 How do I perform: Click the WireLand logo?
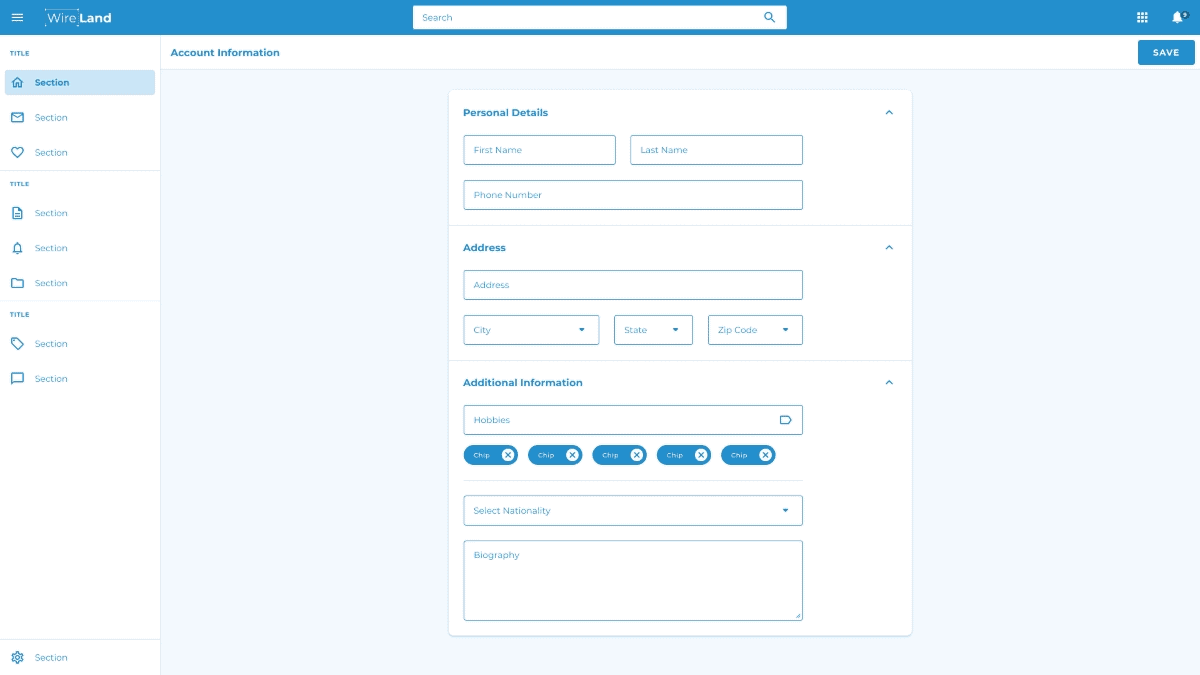(79, 17)
